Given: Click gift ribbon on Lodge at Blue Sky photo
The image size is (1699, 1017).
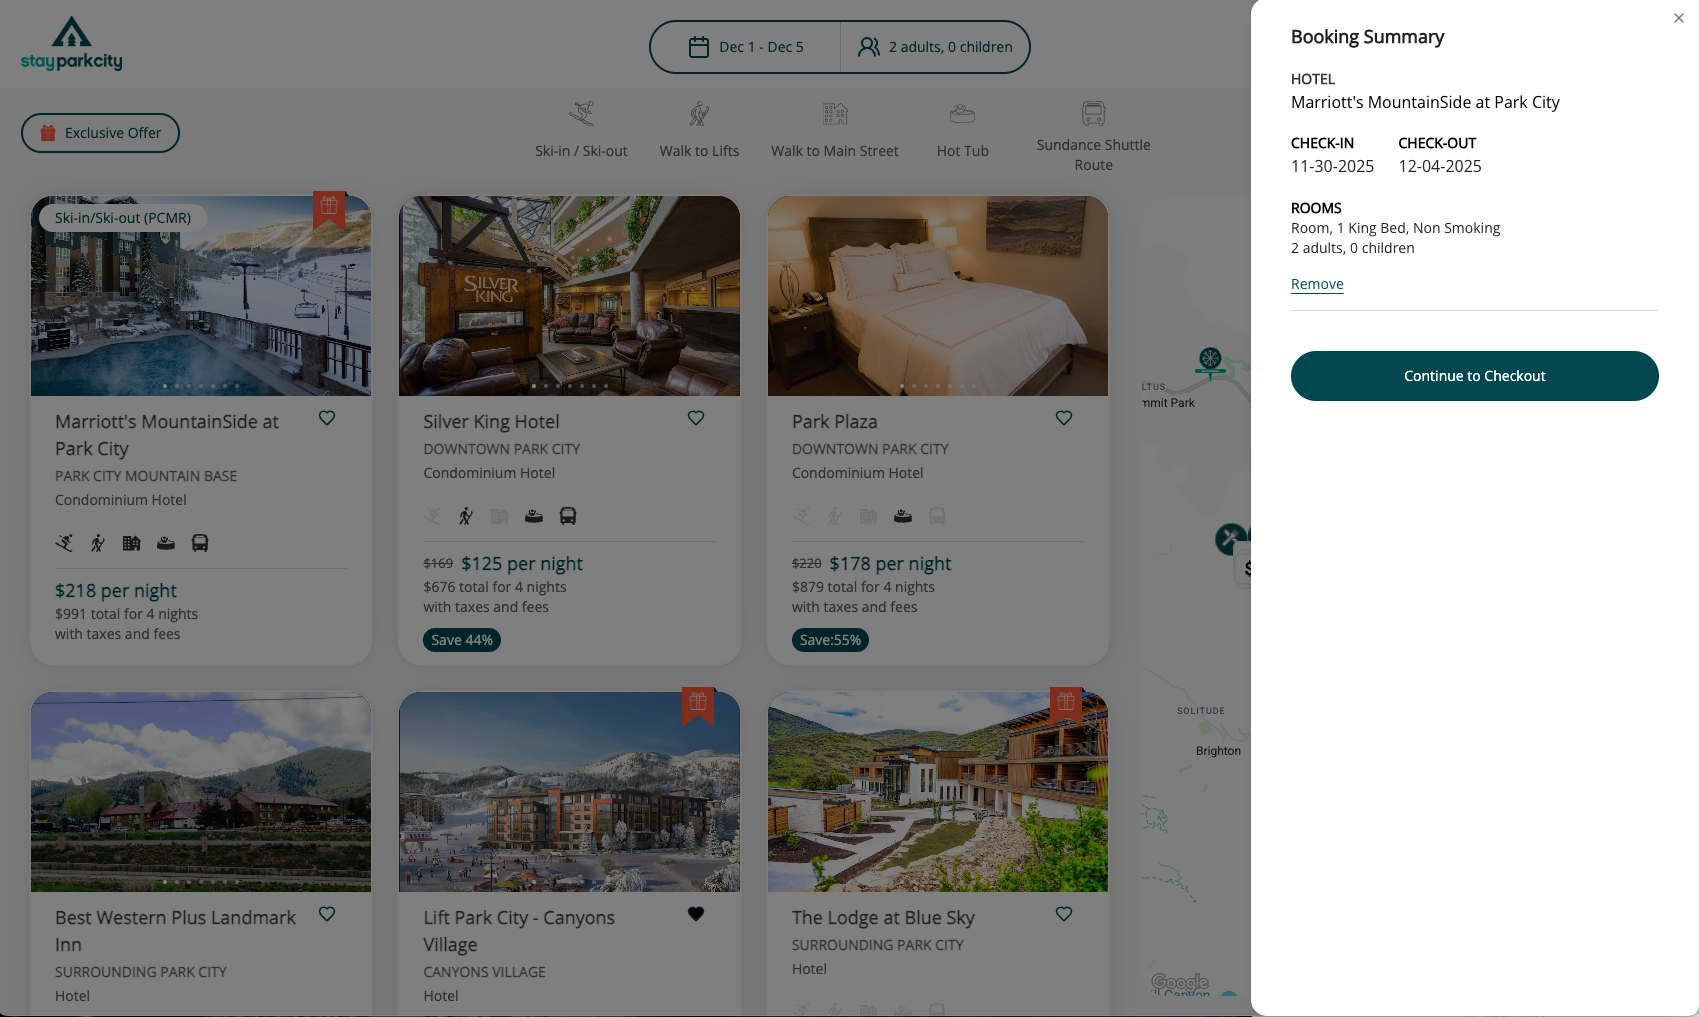Looking at the screenshot, I should (x=1066, y=704).
